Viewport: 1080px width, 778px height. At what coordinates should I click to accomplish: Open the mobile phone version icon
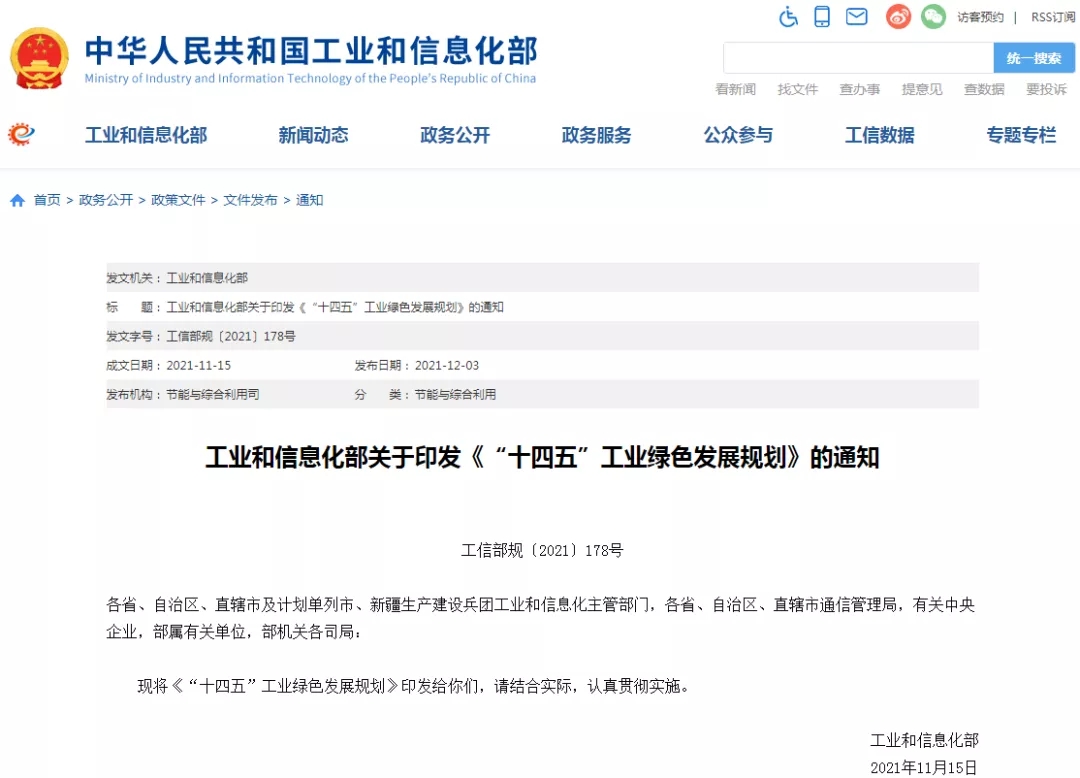point(822,16)
